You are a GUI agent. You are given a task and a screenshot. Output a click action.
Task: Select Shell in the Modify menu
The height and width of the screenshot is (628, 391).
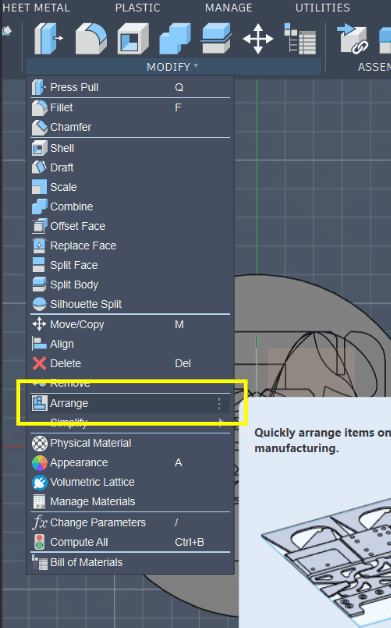(130, 148)
